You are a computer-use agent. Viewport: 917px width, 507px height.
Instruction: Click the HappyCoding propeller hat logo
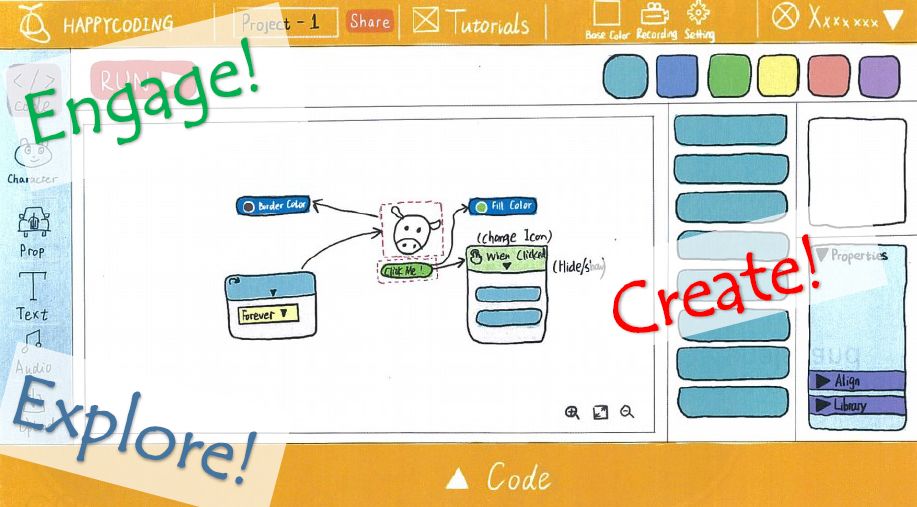[33, 23]
